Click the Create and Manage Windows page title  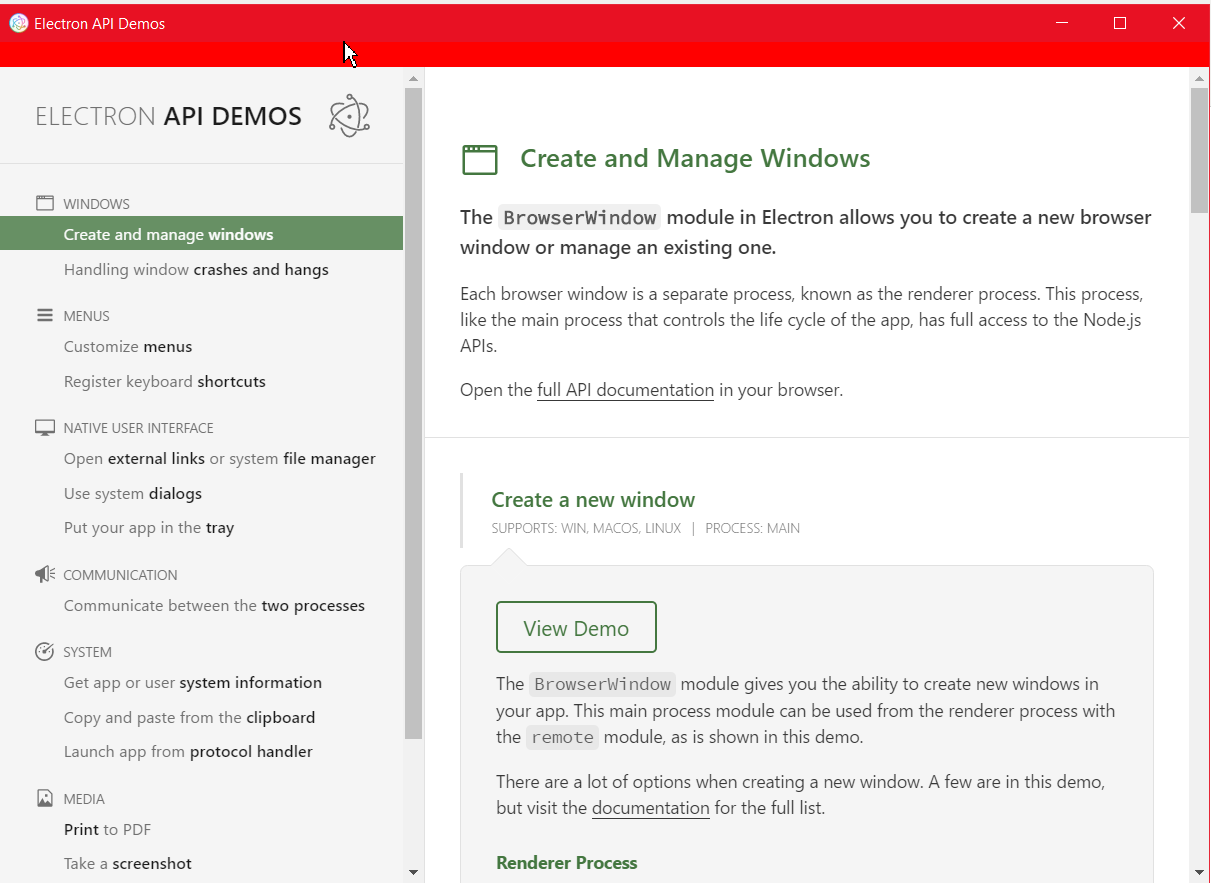695,158
